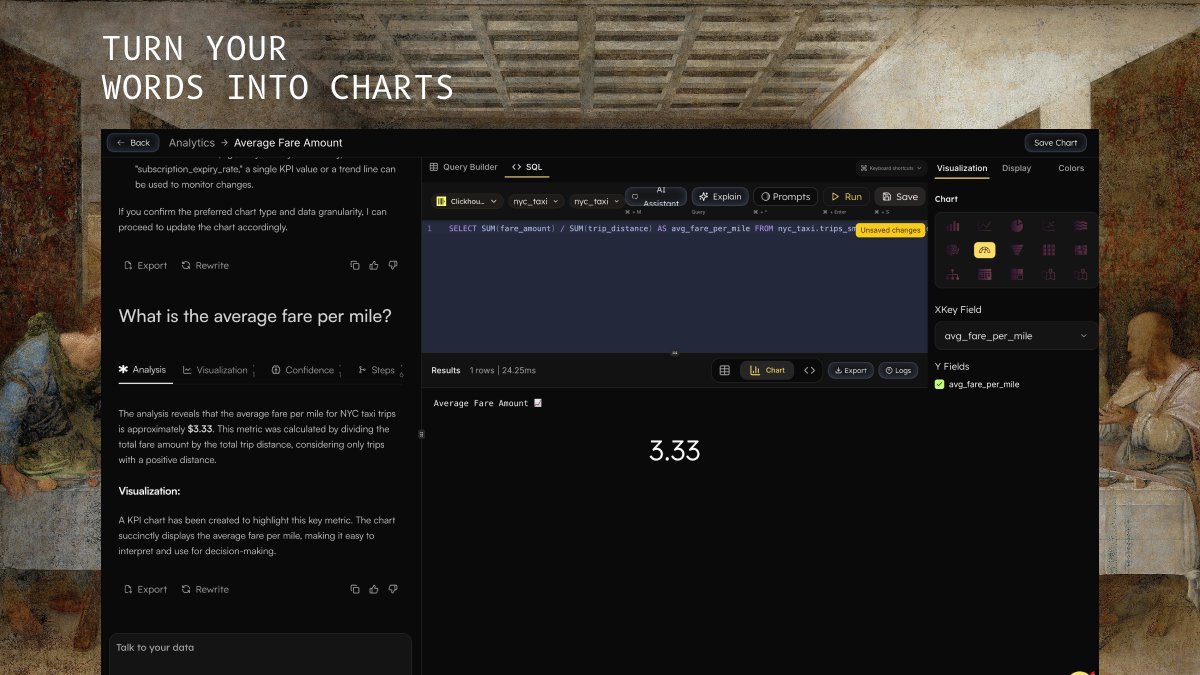Thumbs down the average fare analysis
The height and width of the screenshot is (675, 1200).
[393, 589]
